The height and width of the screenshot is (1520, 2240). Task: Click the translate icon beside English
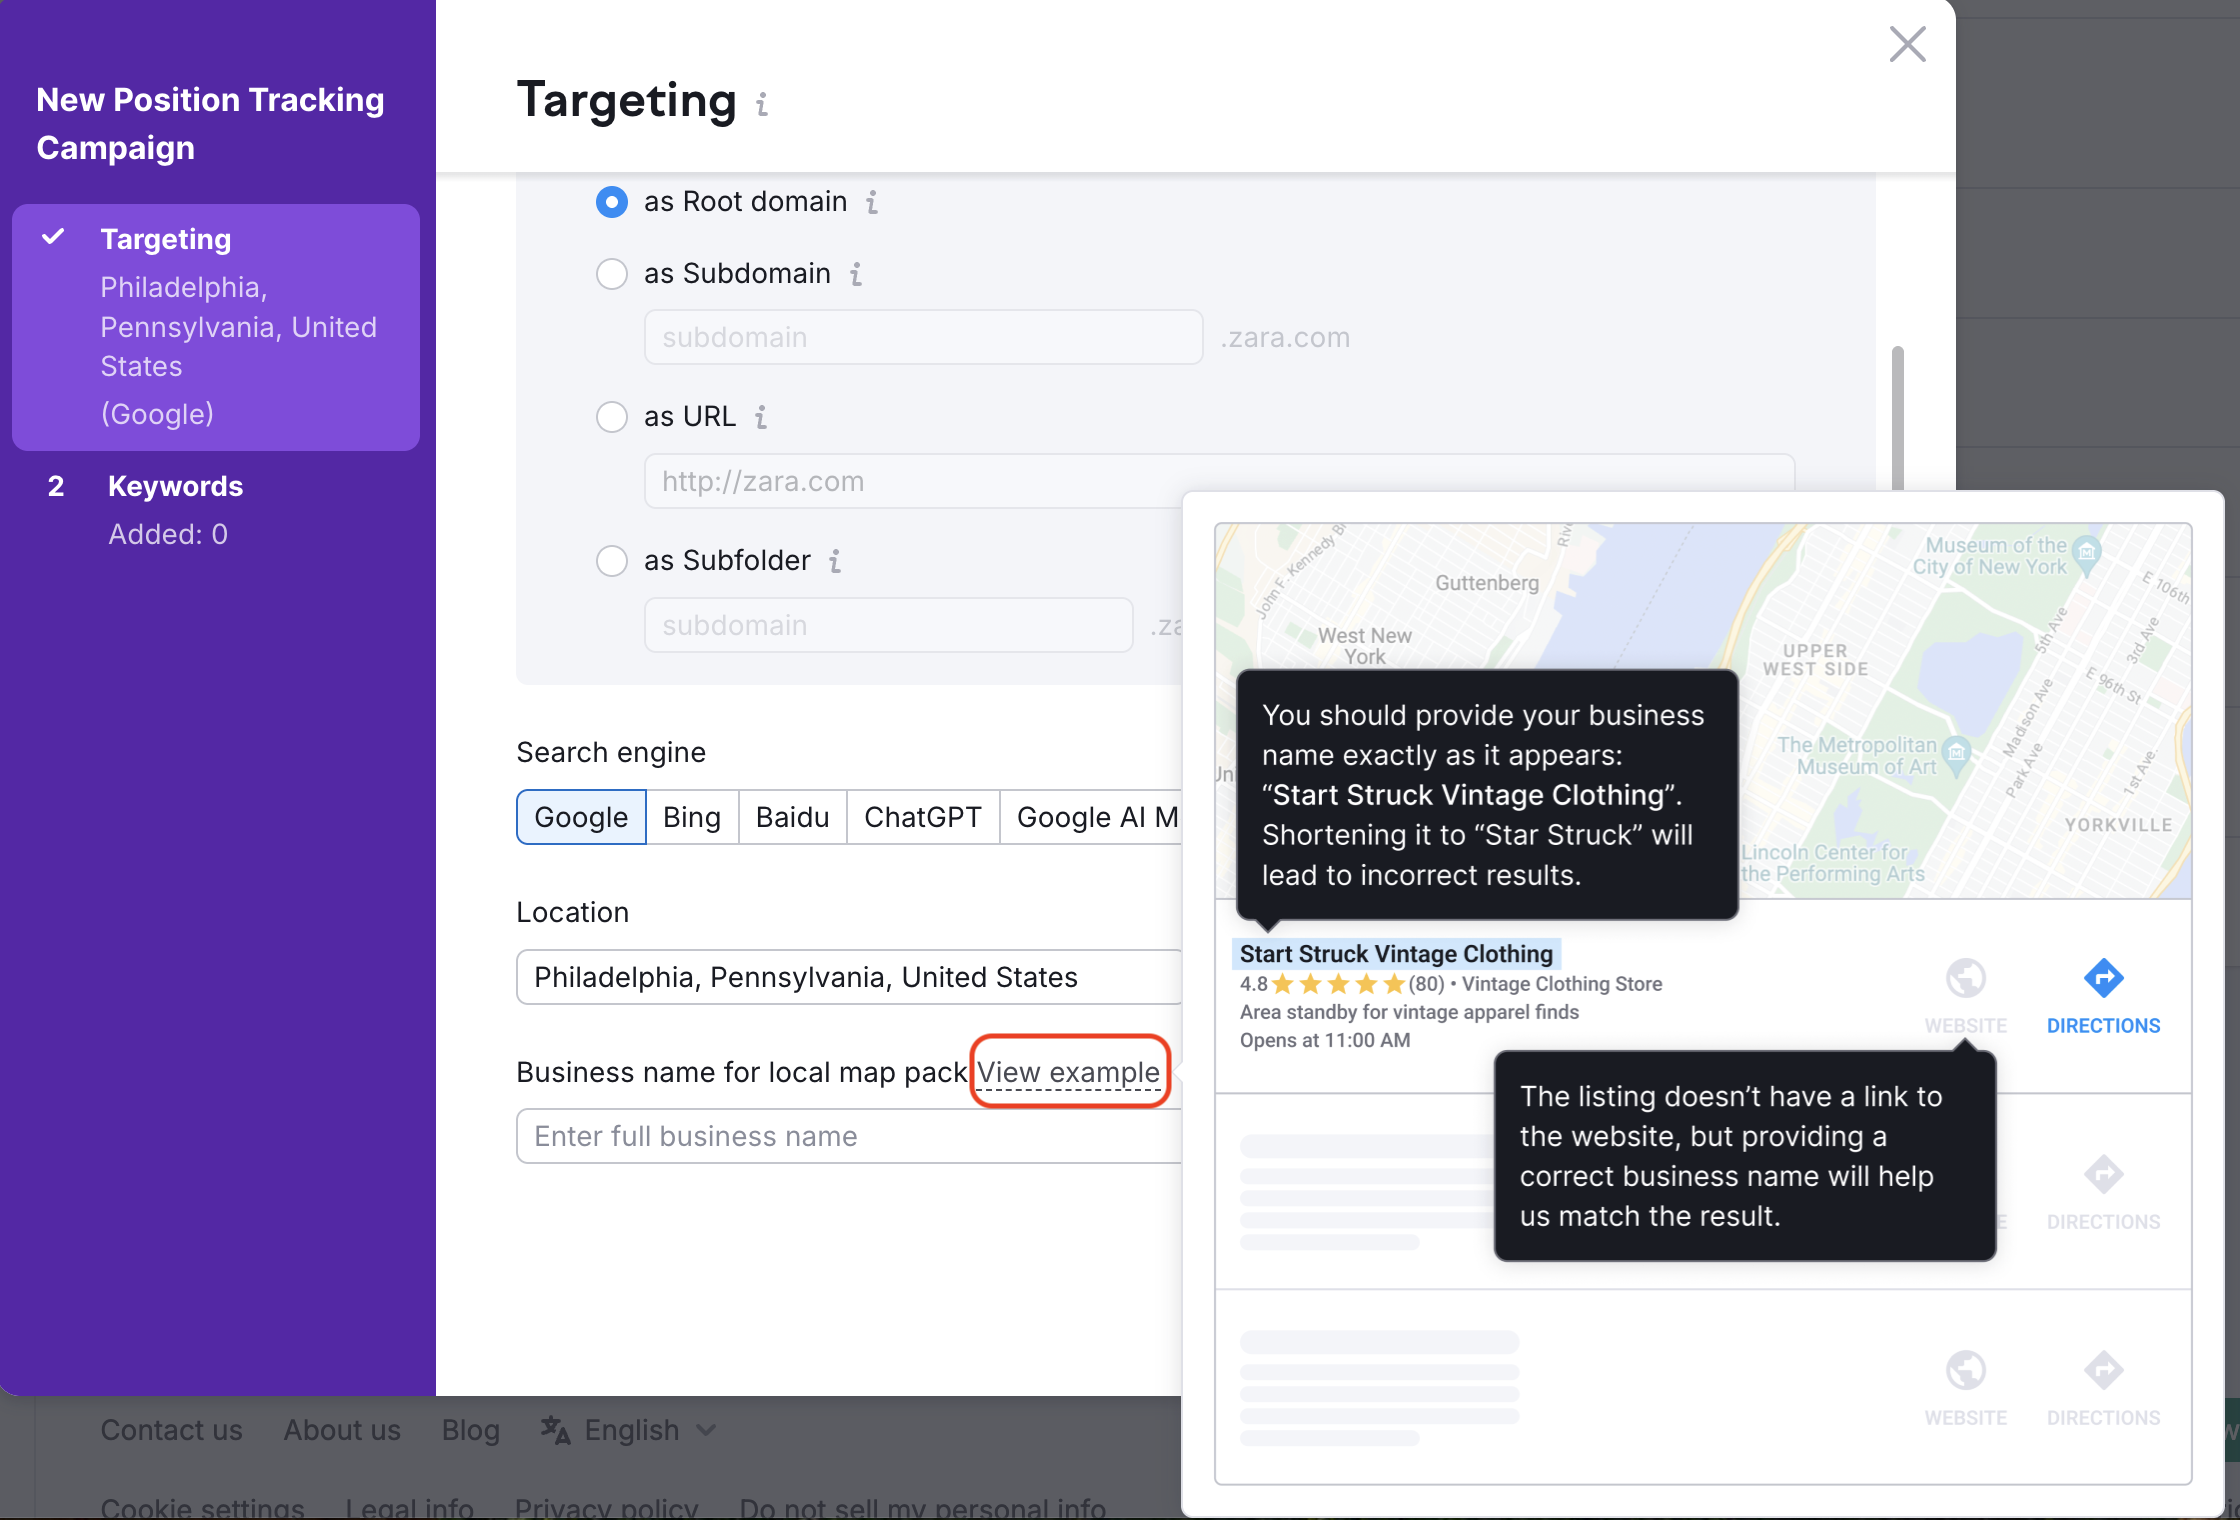554,1430
